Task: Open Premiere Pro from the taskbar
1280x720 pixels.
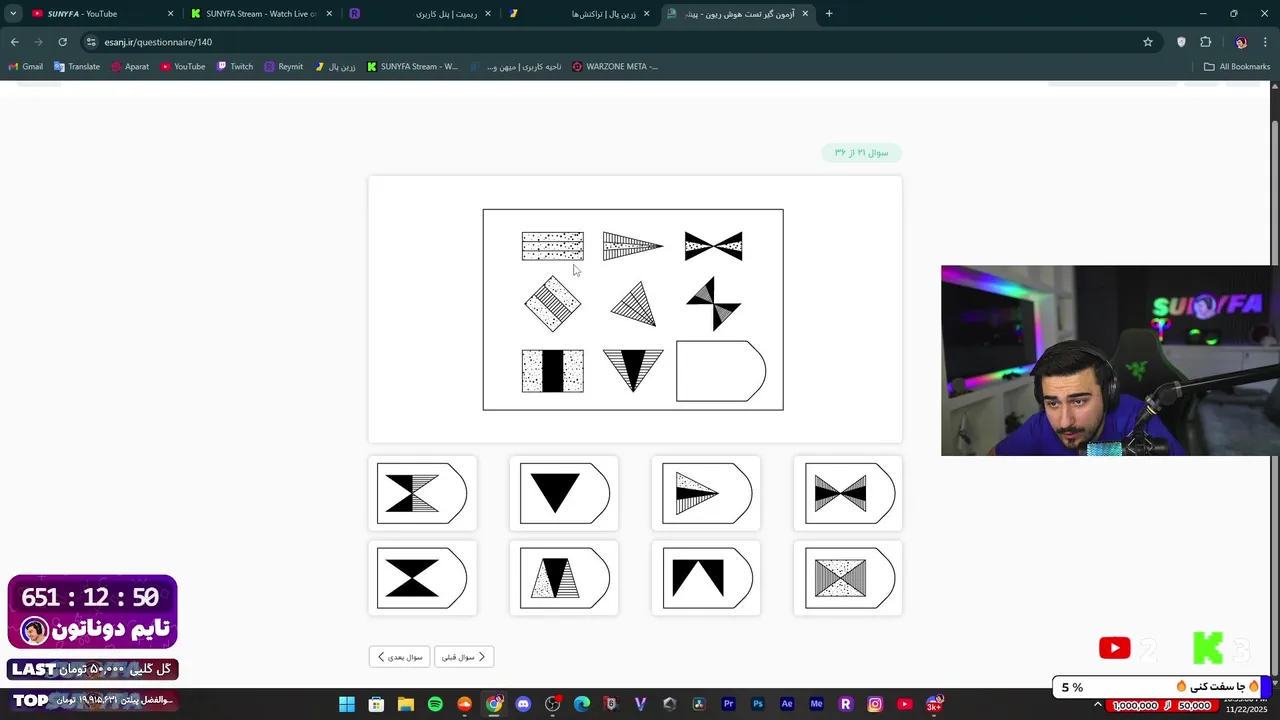Action: [x=728, y=704]
